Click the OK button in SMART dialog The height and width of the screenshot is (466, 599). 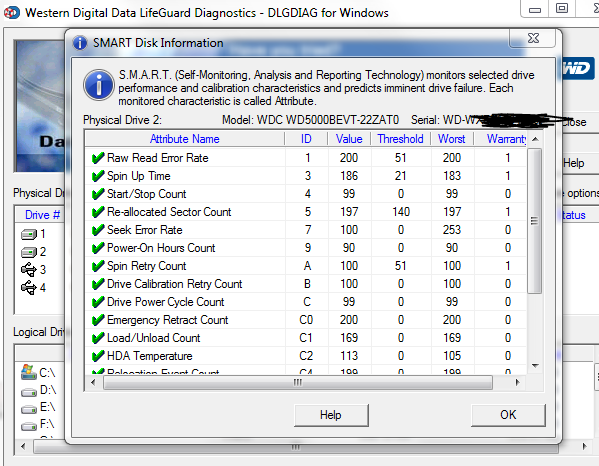tap(508, 415)
